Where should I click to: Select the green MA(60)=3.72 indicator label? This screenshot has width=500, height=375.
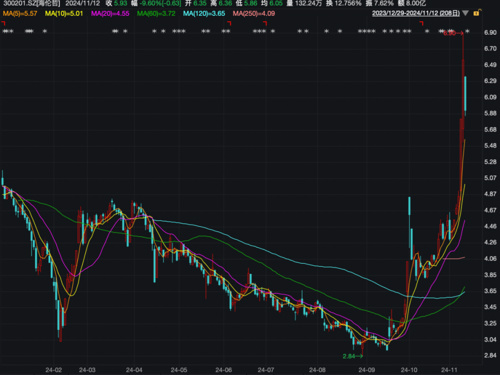[156, 13]
